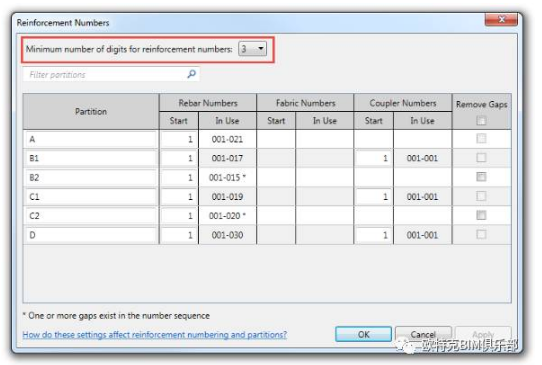Select partition name field C2
Image resolution: width=542 pixels, height=365 pixels.
point(91,216)
